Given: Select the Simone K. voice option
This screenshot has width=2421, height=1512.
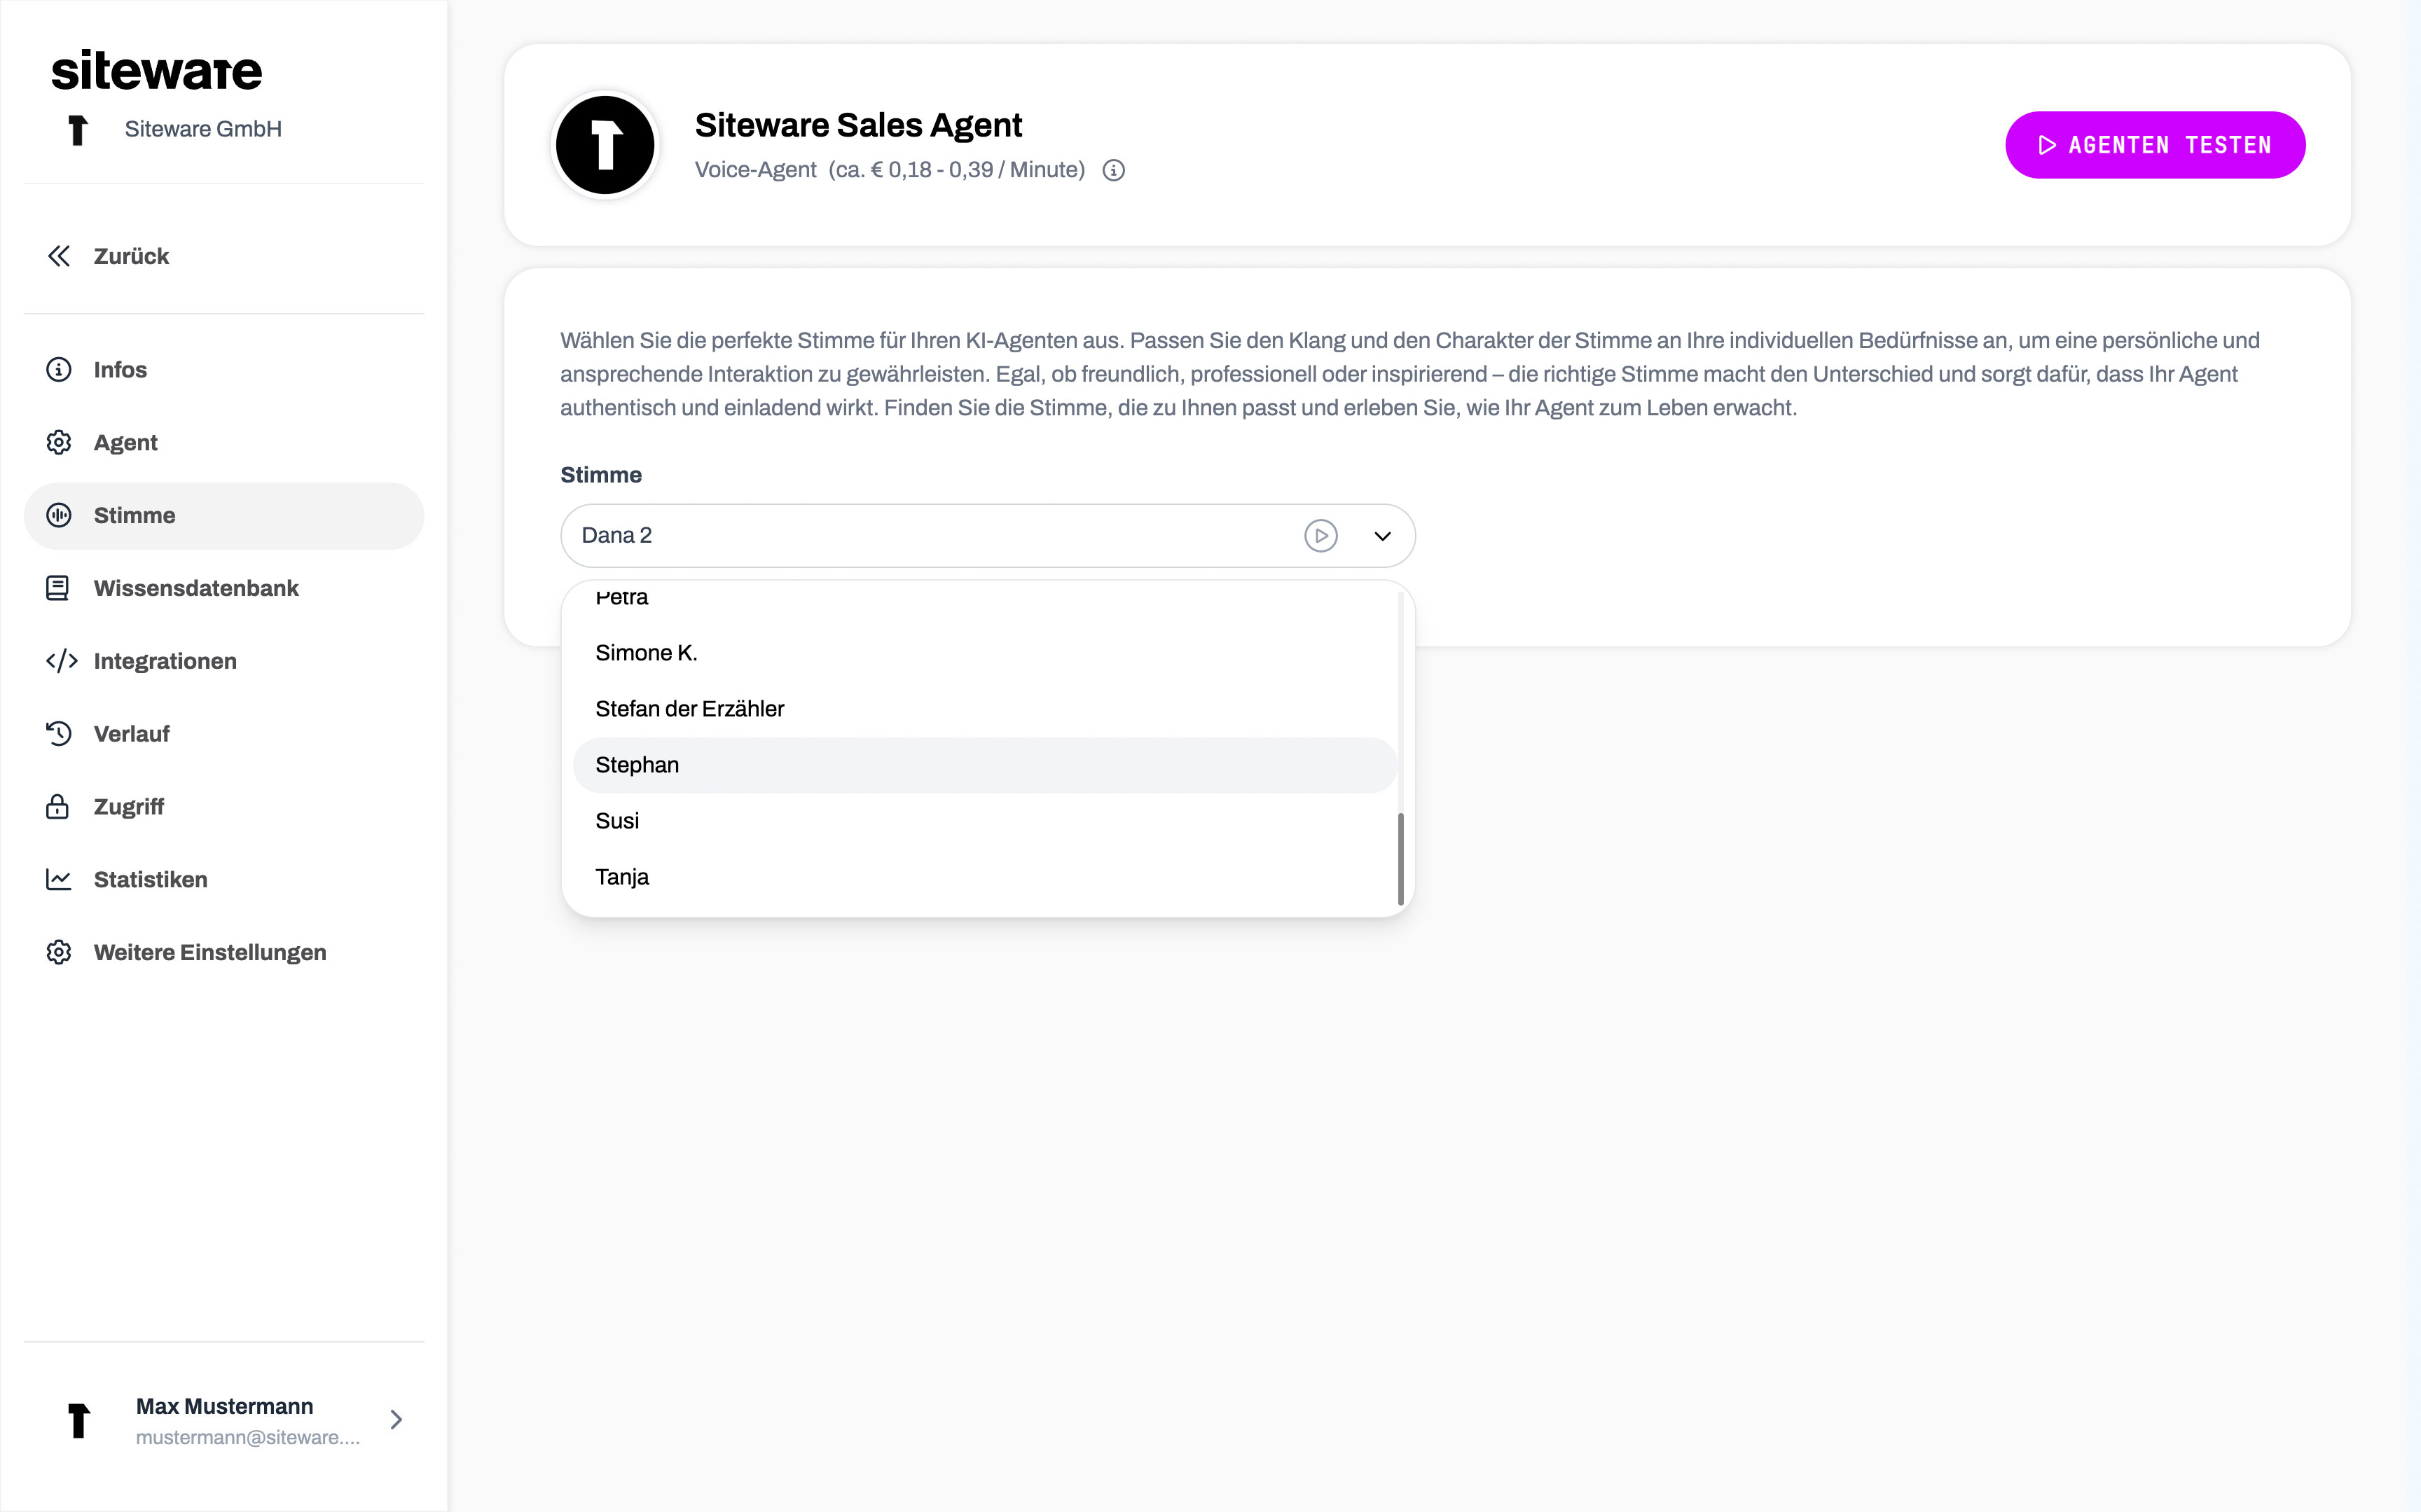Looking at the screenshot, I should [985, 653].
